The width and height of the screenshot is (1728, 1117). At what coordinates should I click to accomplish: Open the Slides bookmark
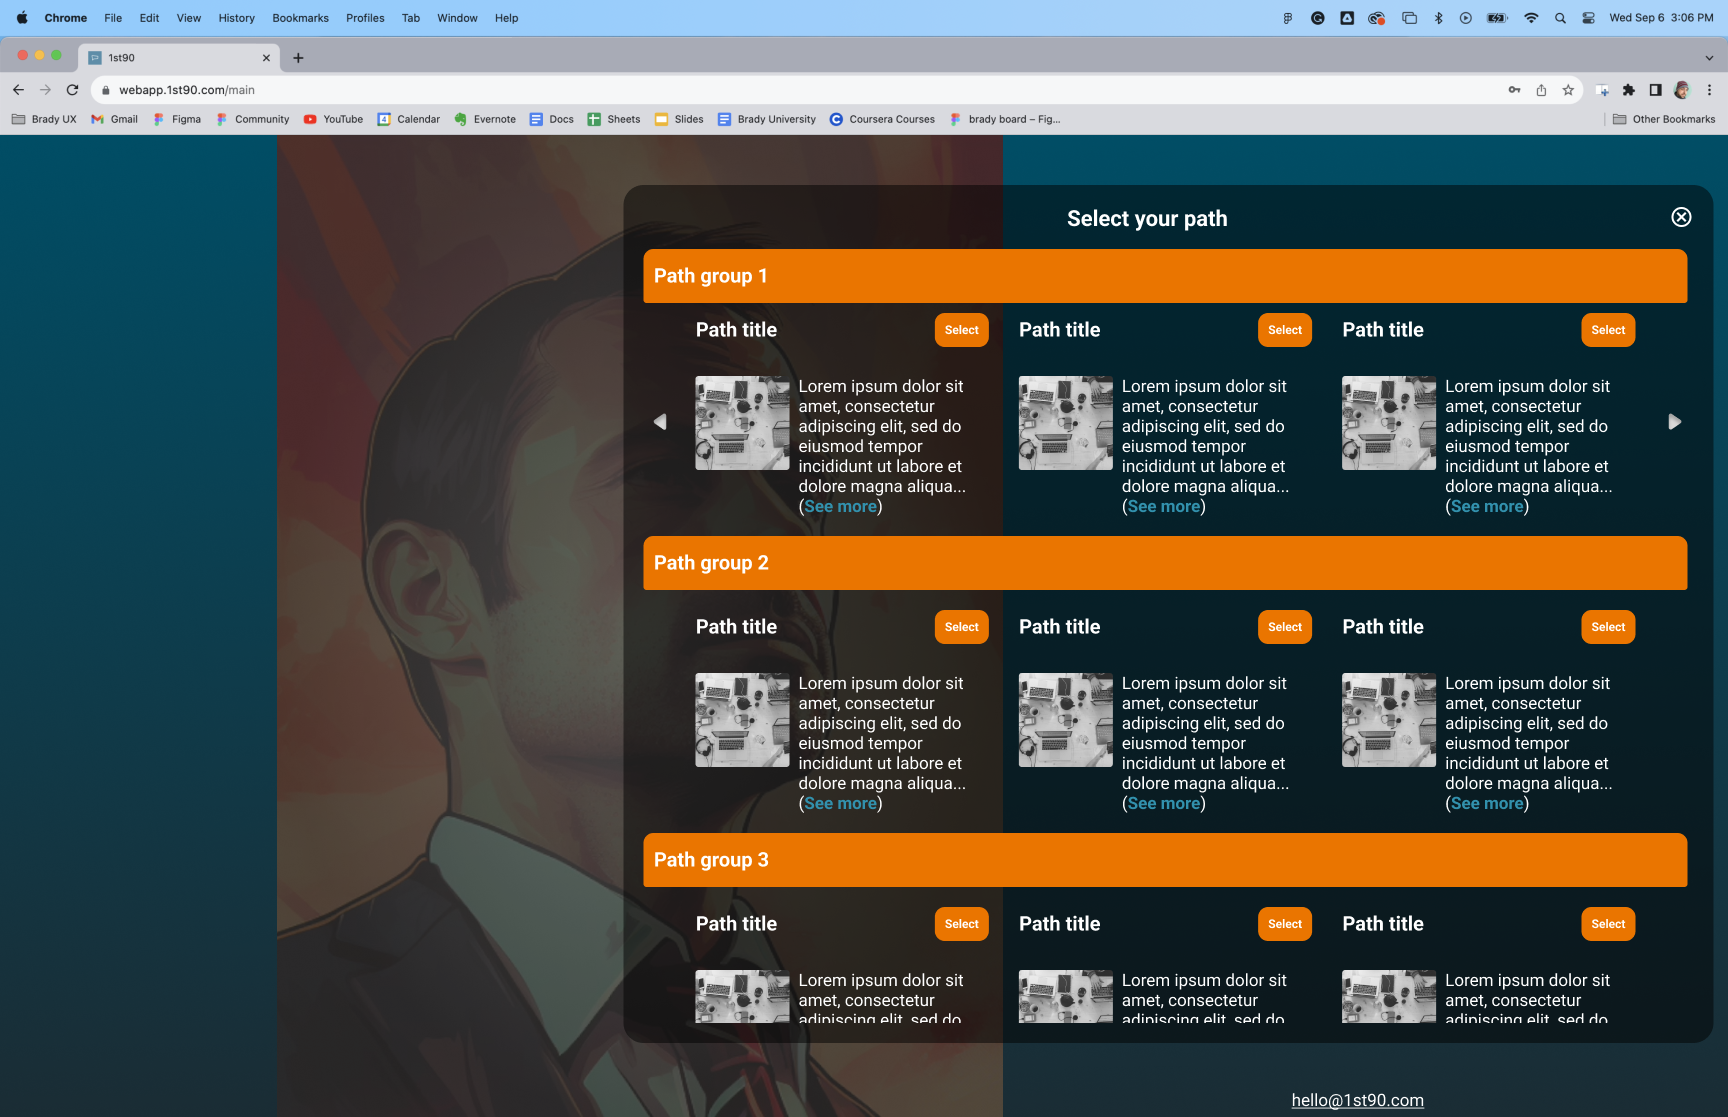point(679,119)
